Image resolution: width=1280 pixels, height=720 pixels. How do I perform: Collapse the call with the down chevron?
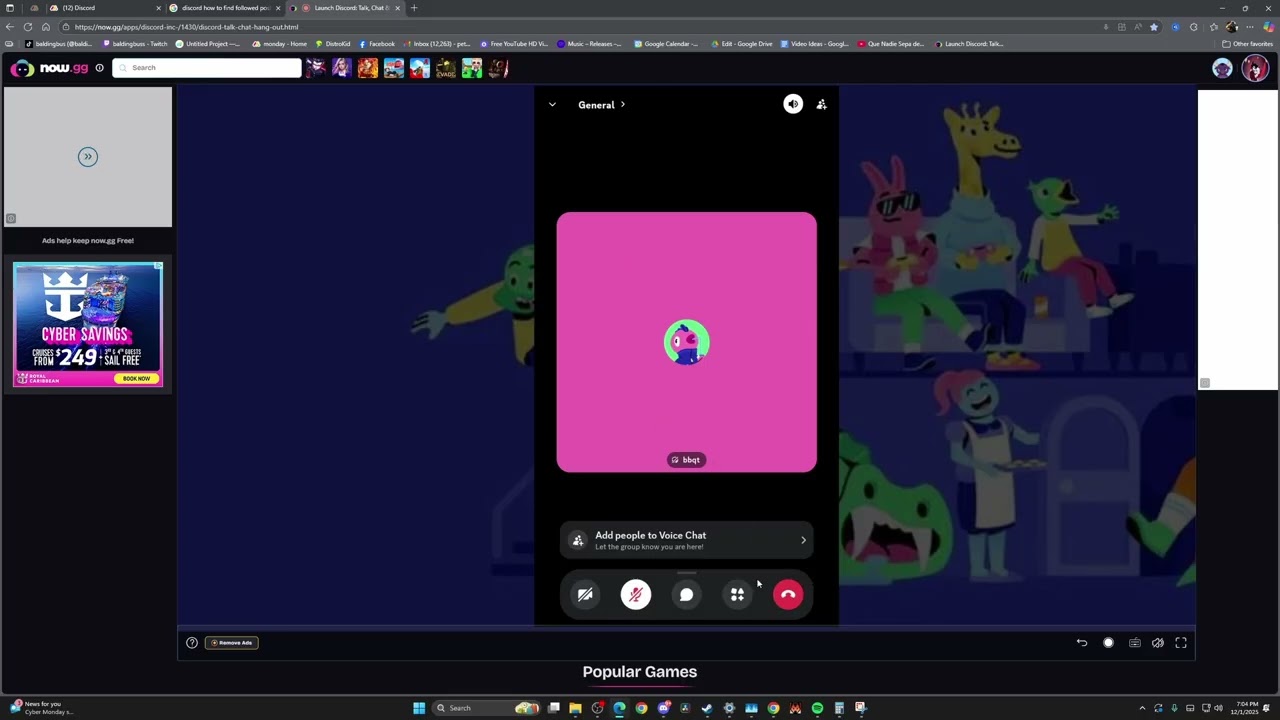click(552, 104)
